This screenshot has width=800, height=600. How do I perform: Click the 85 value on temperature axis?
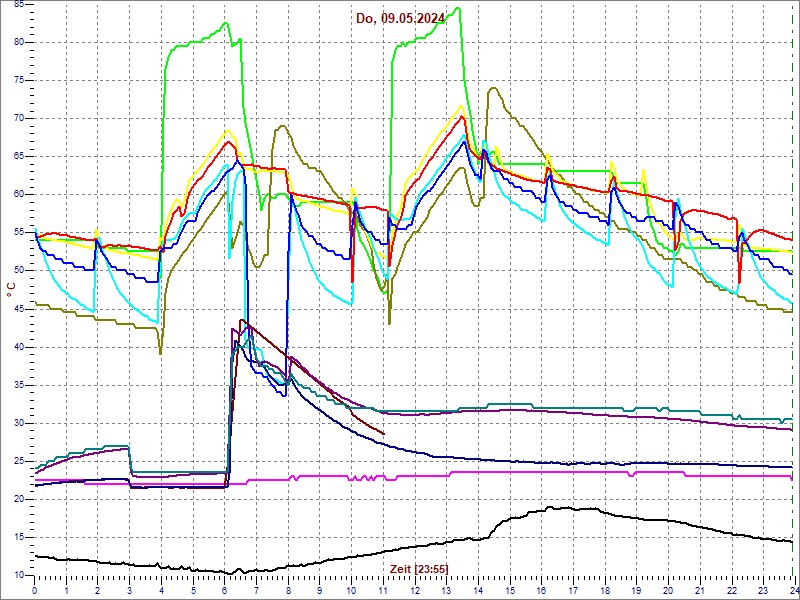pyautogui.click(x=18, y=5)
